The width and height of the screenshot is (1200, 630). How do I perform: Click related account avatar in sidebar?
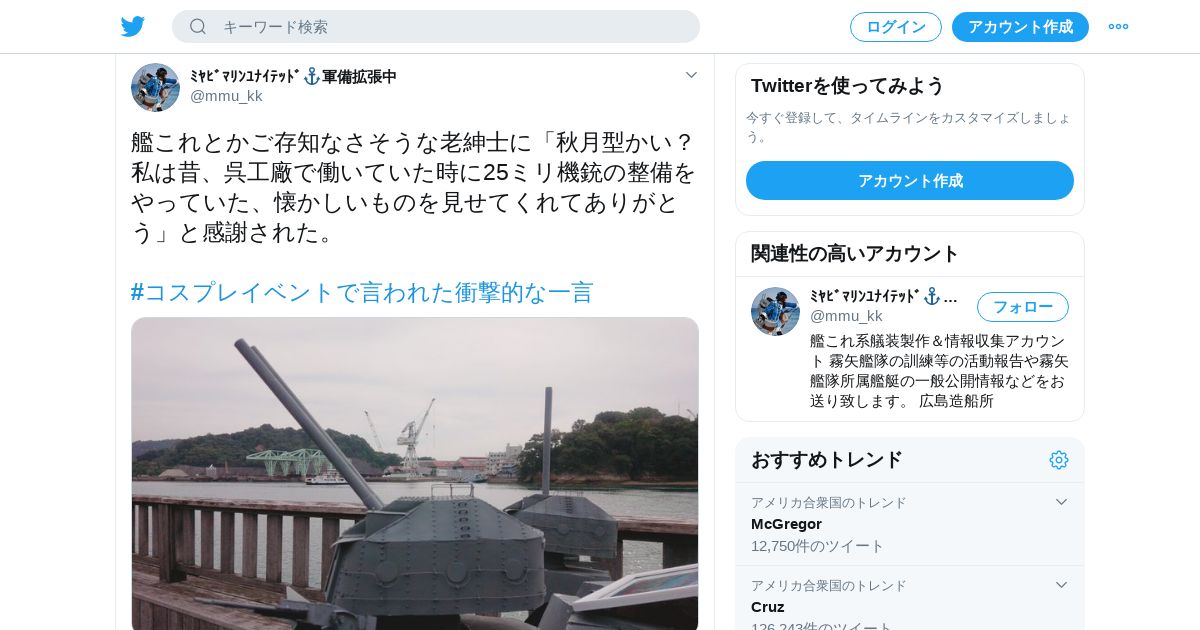tap(775, 311)
